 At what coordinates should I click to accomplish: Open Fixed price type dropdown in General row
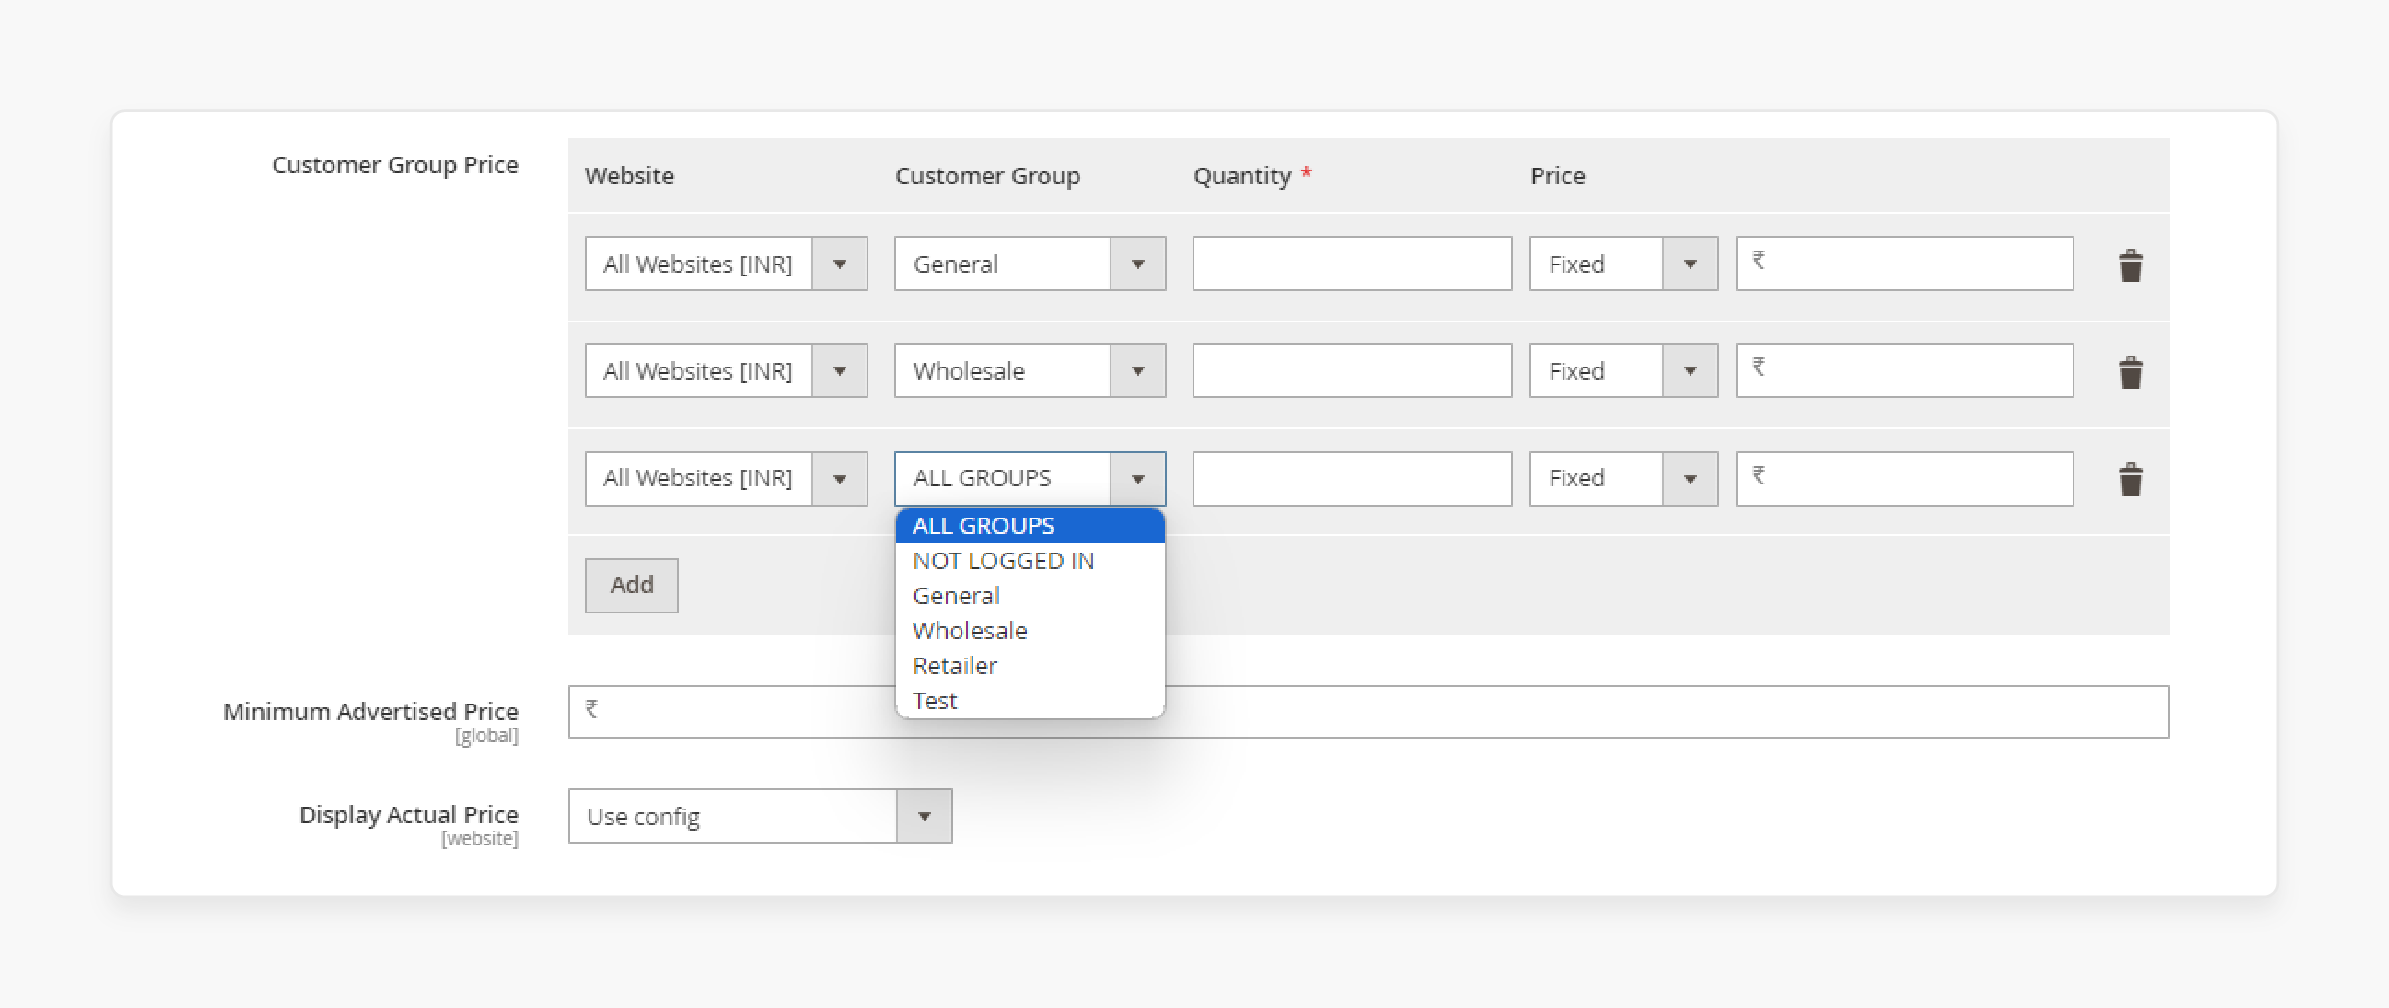1623,264
